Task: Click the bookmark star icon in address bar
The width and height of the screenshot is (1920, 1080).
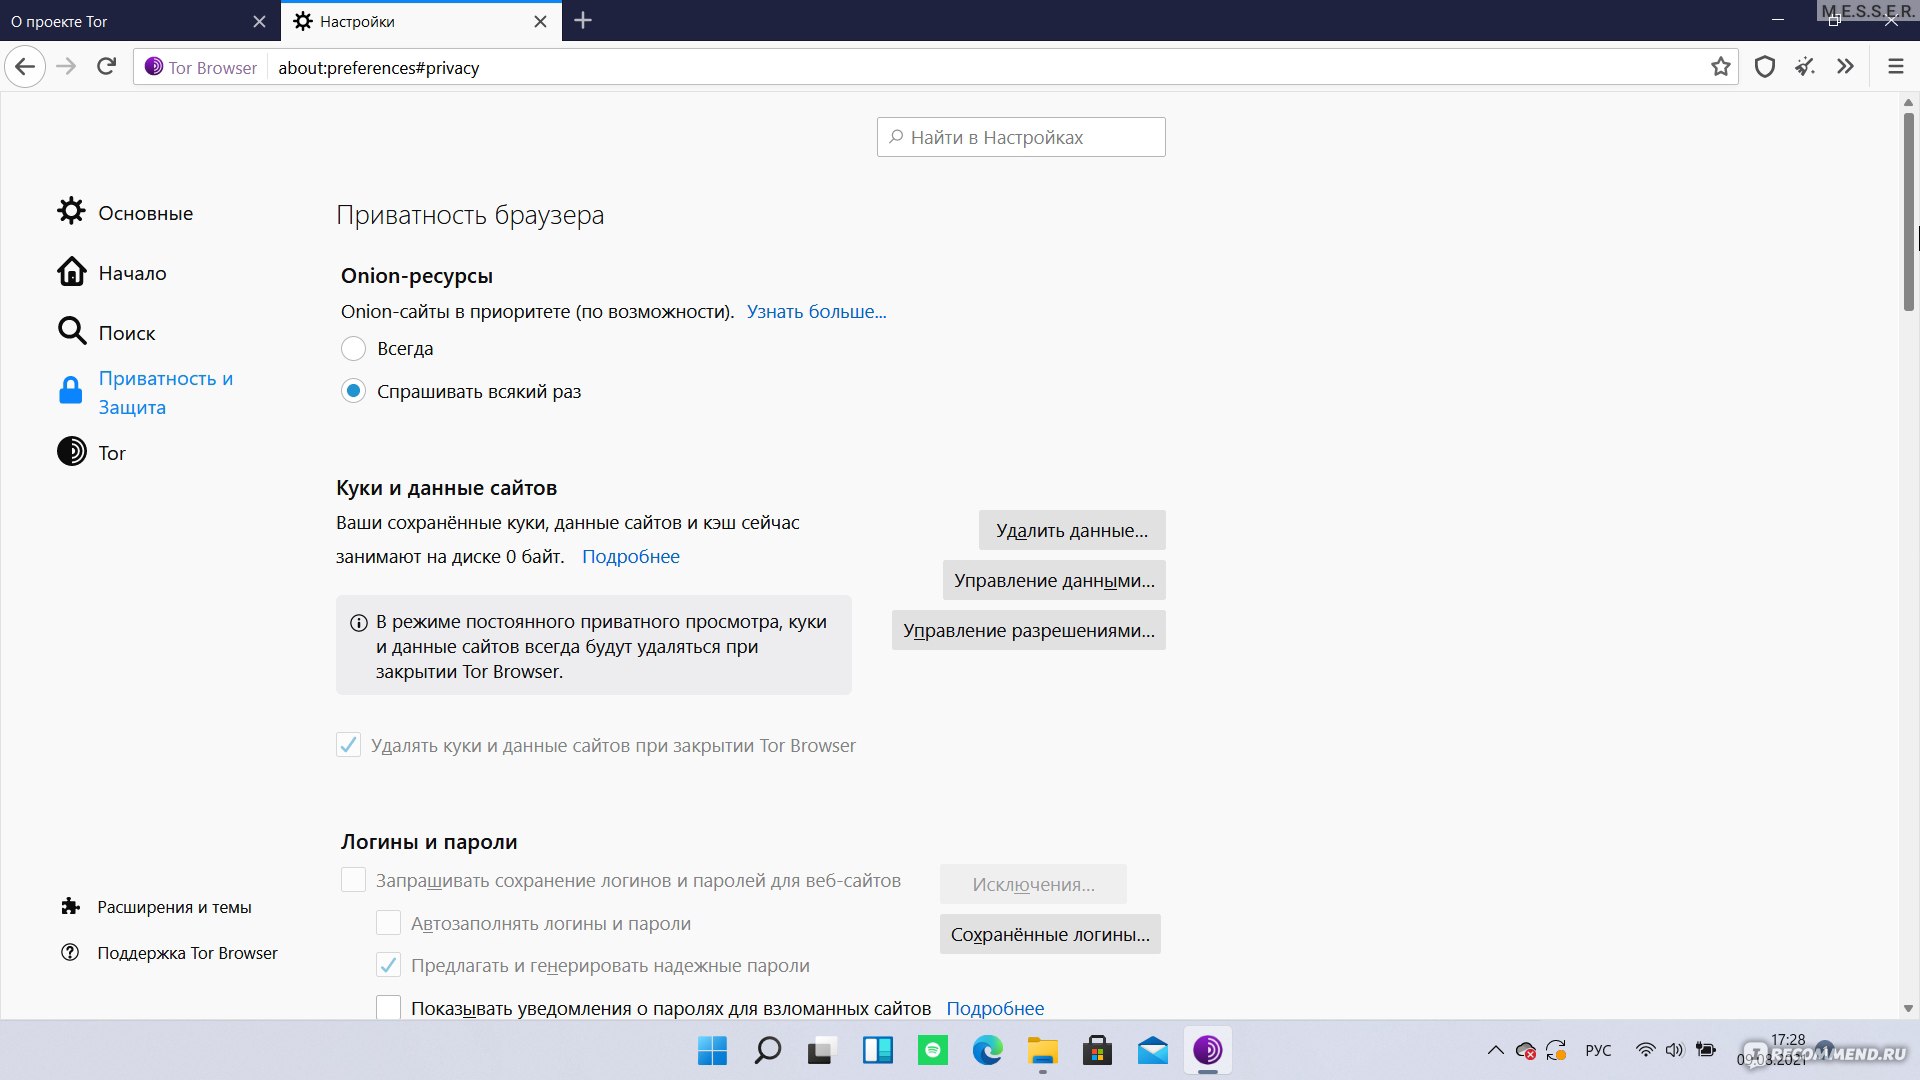Action: coord(1722,67)
